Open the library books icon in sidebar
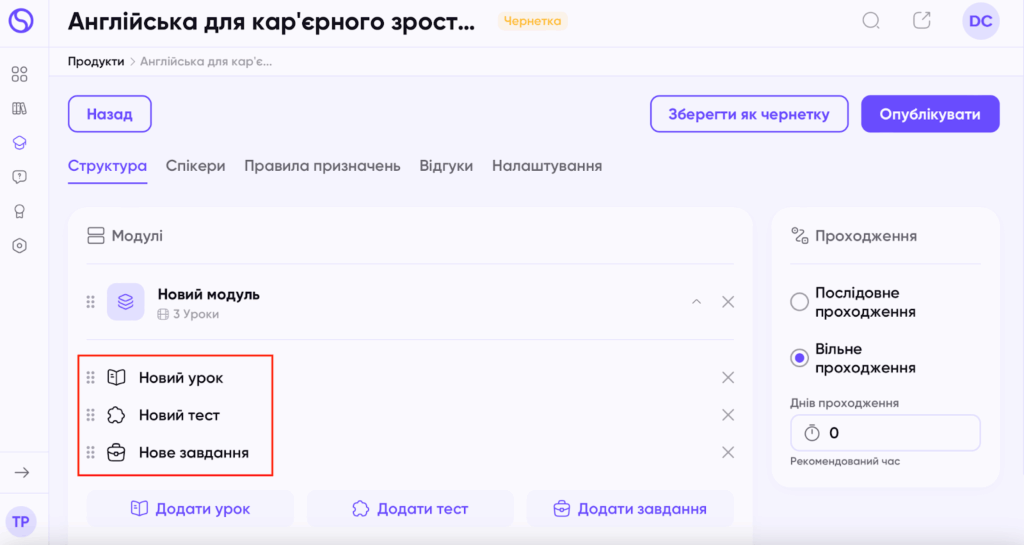 (20, 108)
